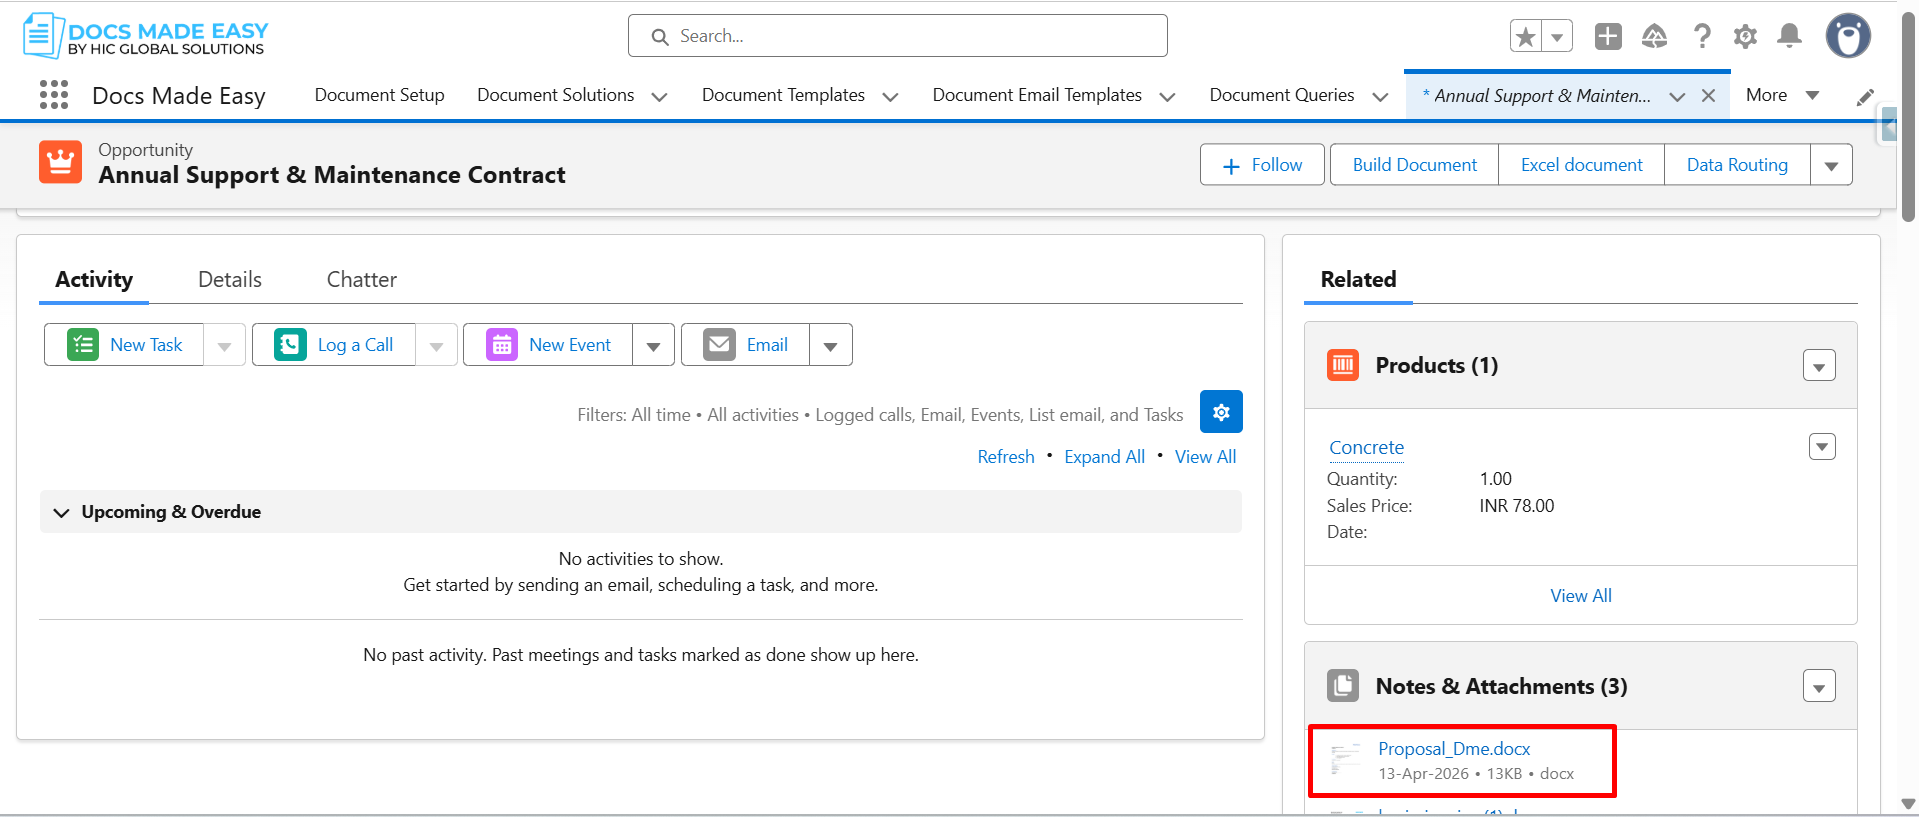The image size is (1919, 817).
Task: Click the page vertical scrollbar
Action: point(1908,115)
